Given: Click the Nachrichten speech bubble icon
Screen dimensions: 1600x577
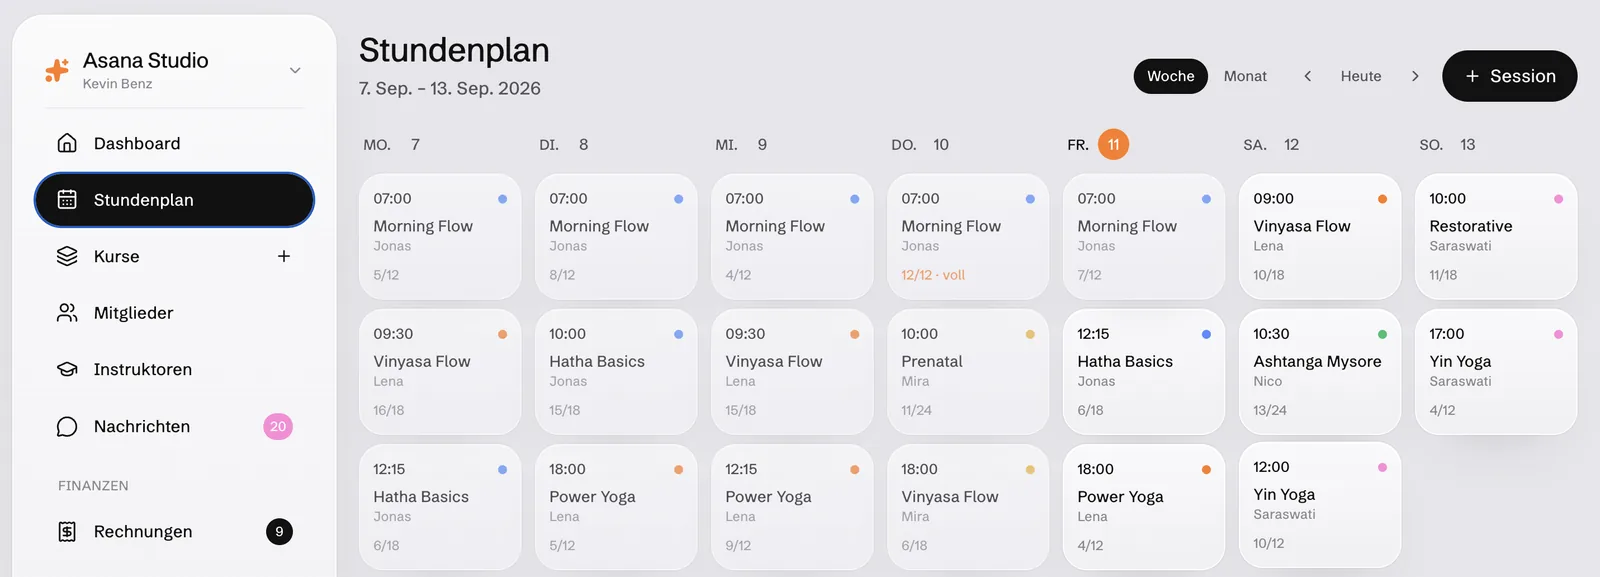Looking at the screenshot, I should point(67,426).
